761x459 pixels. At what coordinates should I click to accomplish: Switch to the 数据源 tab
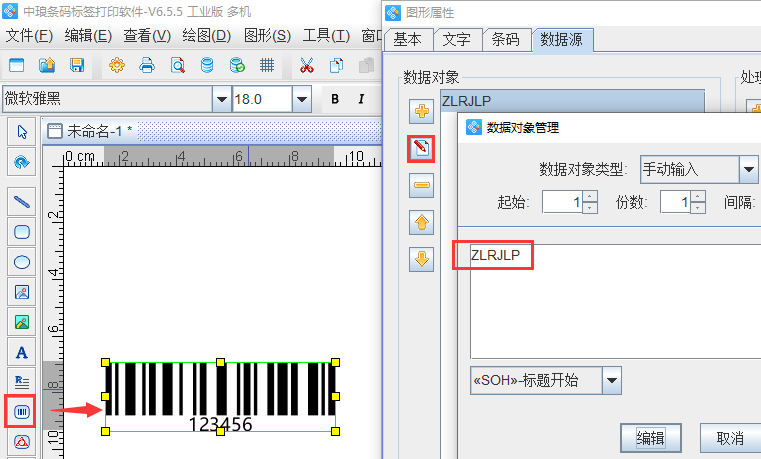562,39
